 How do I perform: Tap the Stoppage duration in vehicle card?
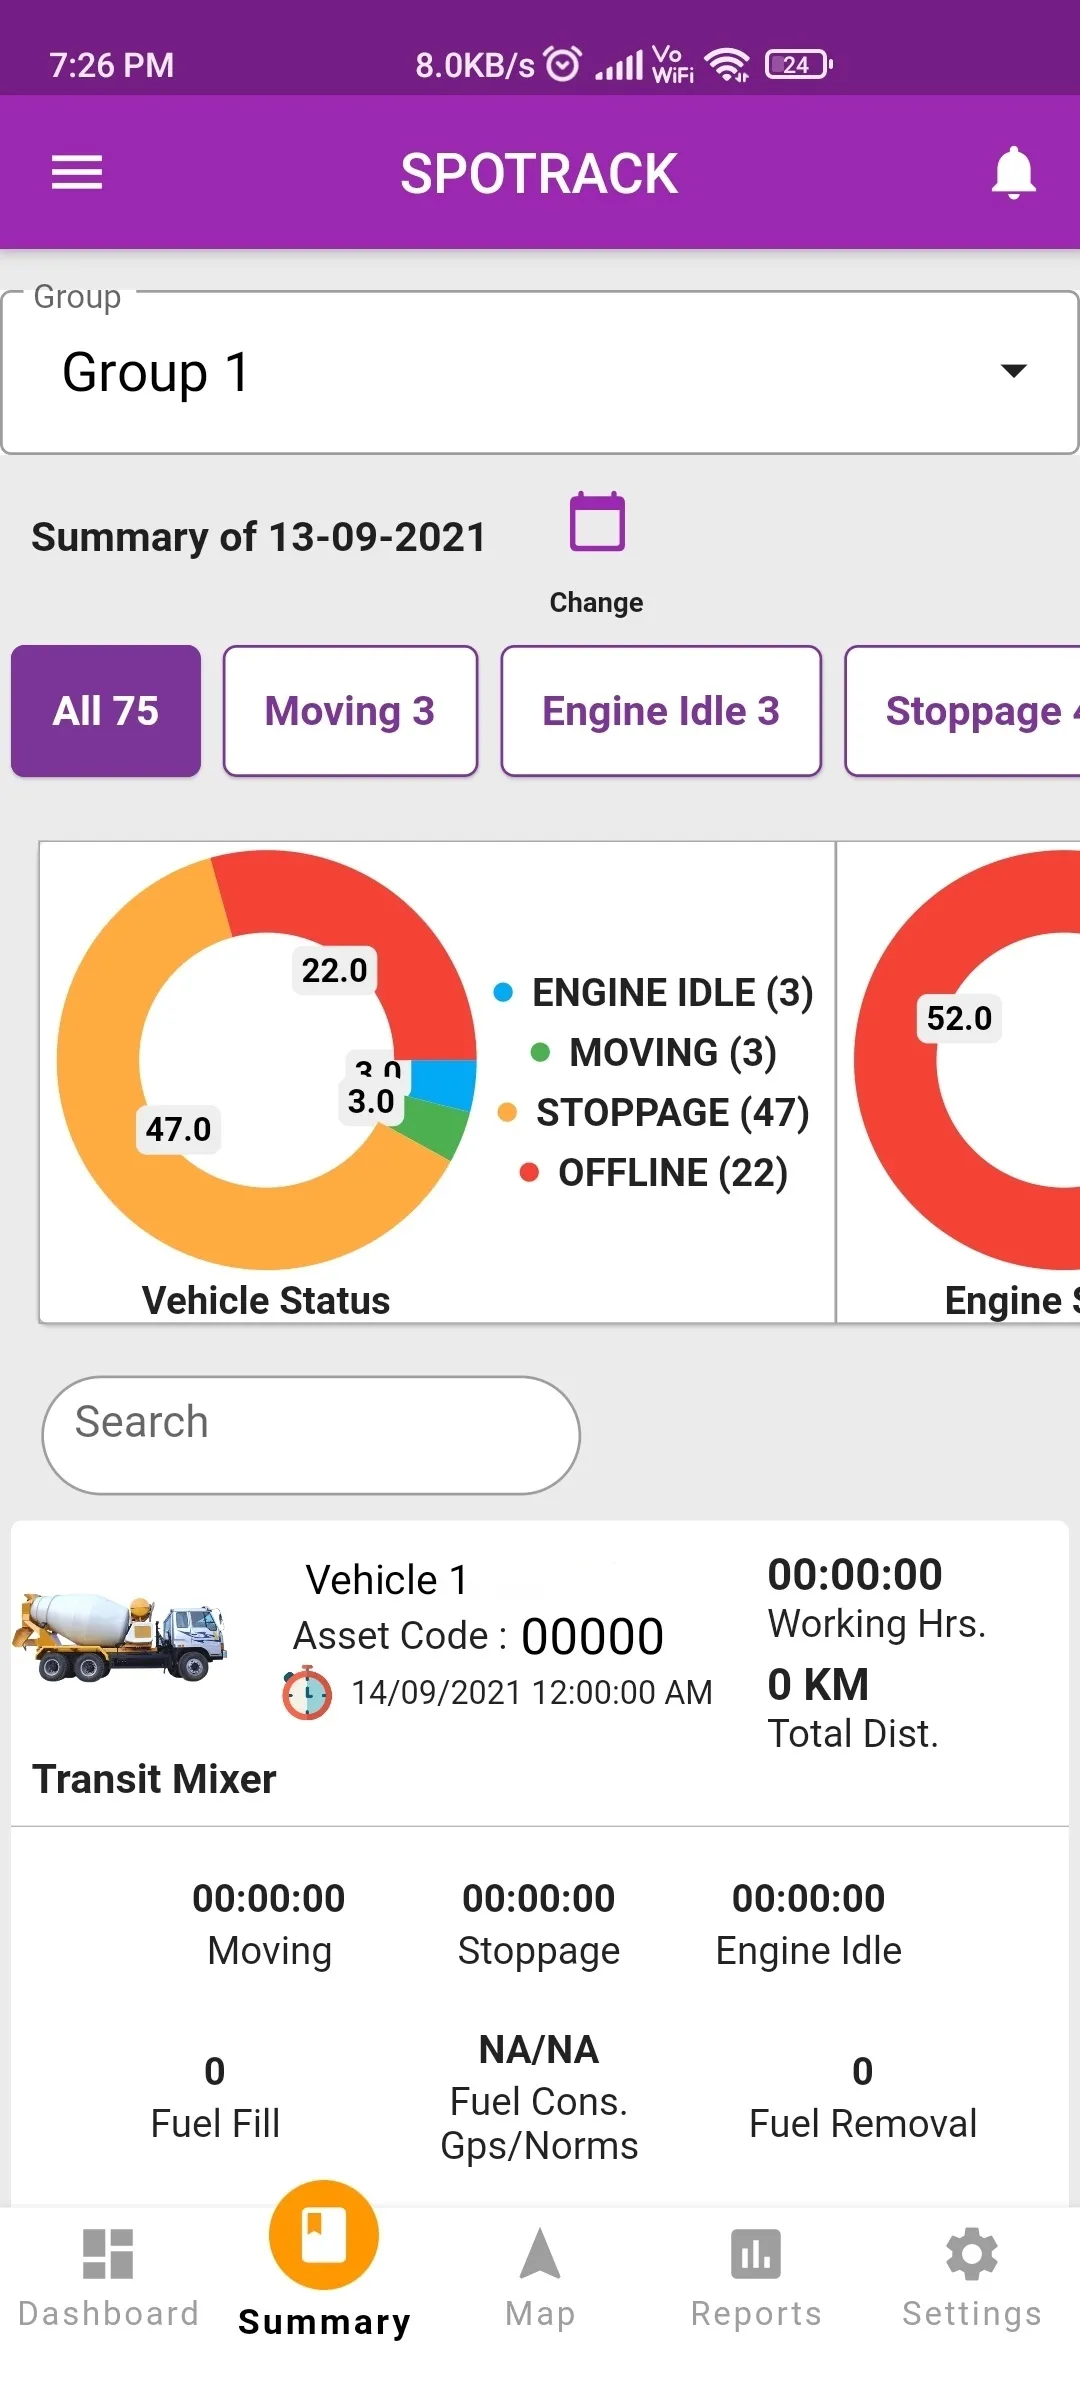click(x=539, y=1898)
